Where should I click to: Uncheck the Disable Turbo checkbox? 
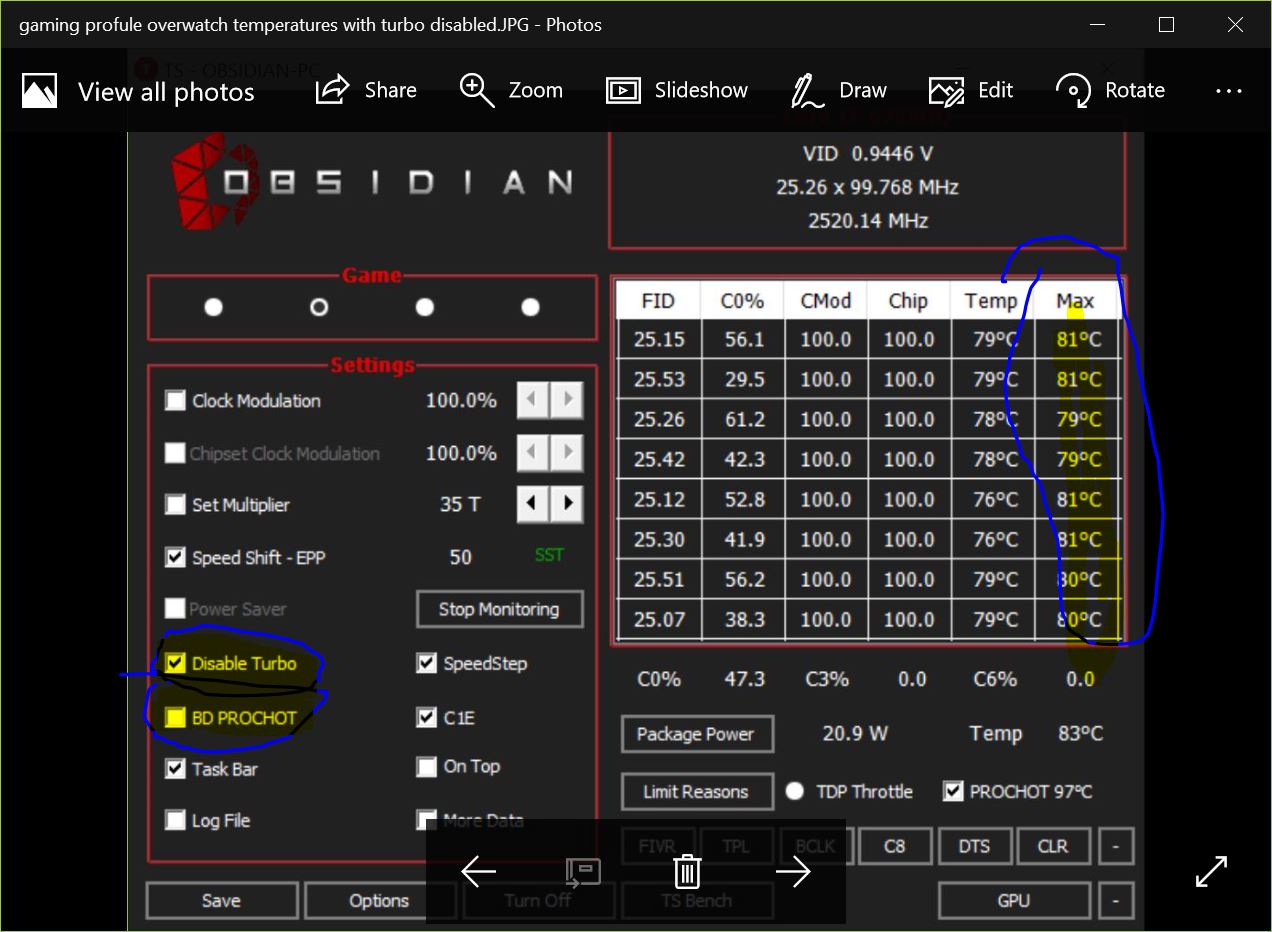click(x=175, y=663)
